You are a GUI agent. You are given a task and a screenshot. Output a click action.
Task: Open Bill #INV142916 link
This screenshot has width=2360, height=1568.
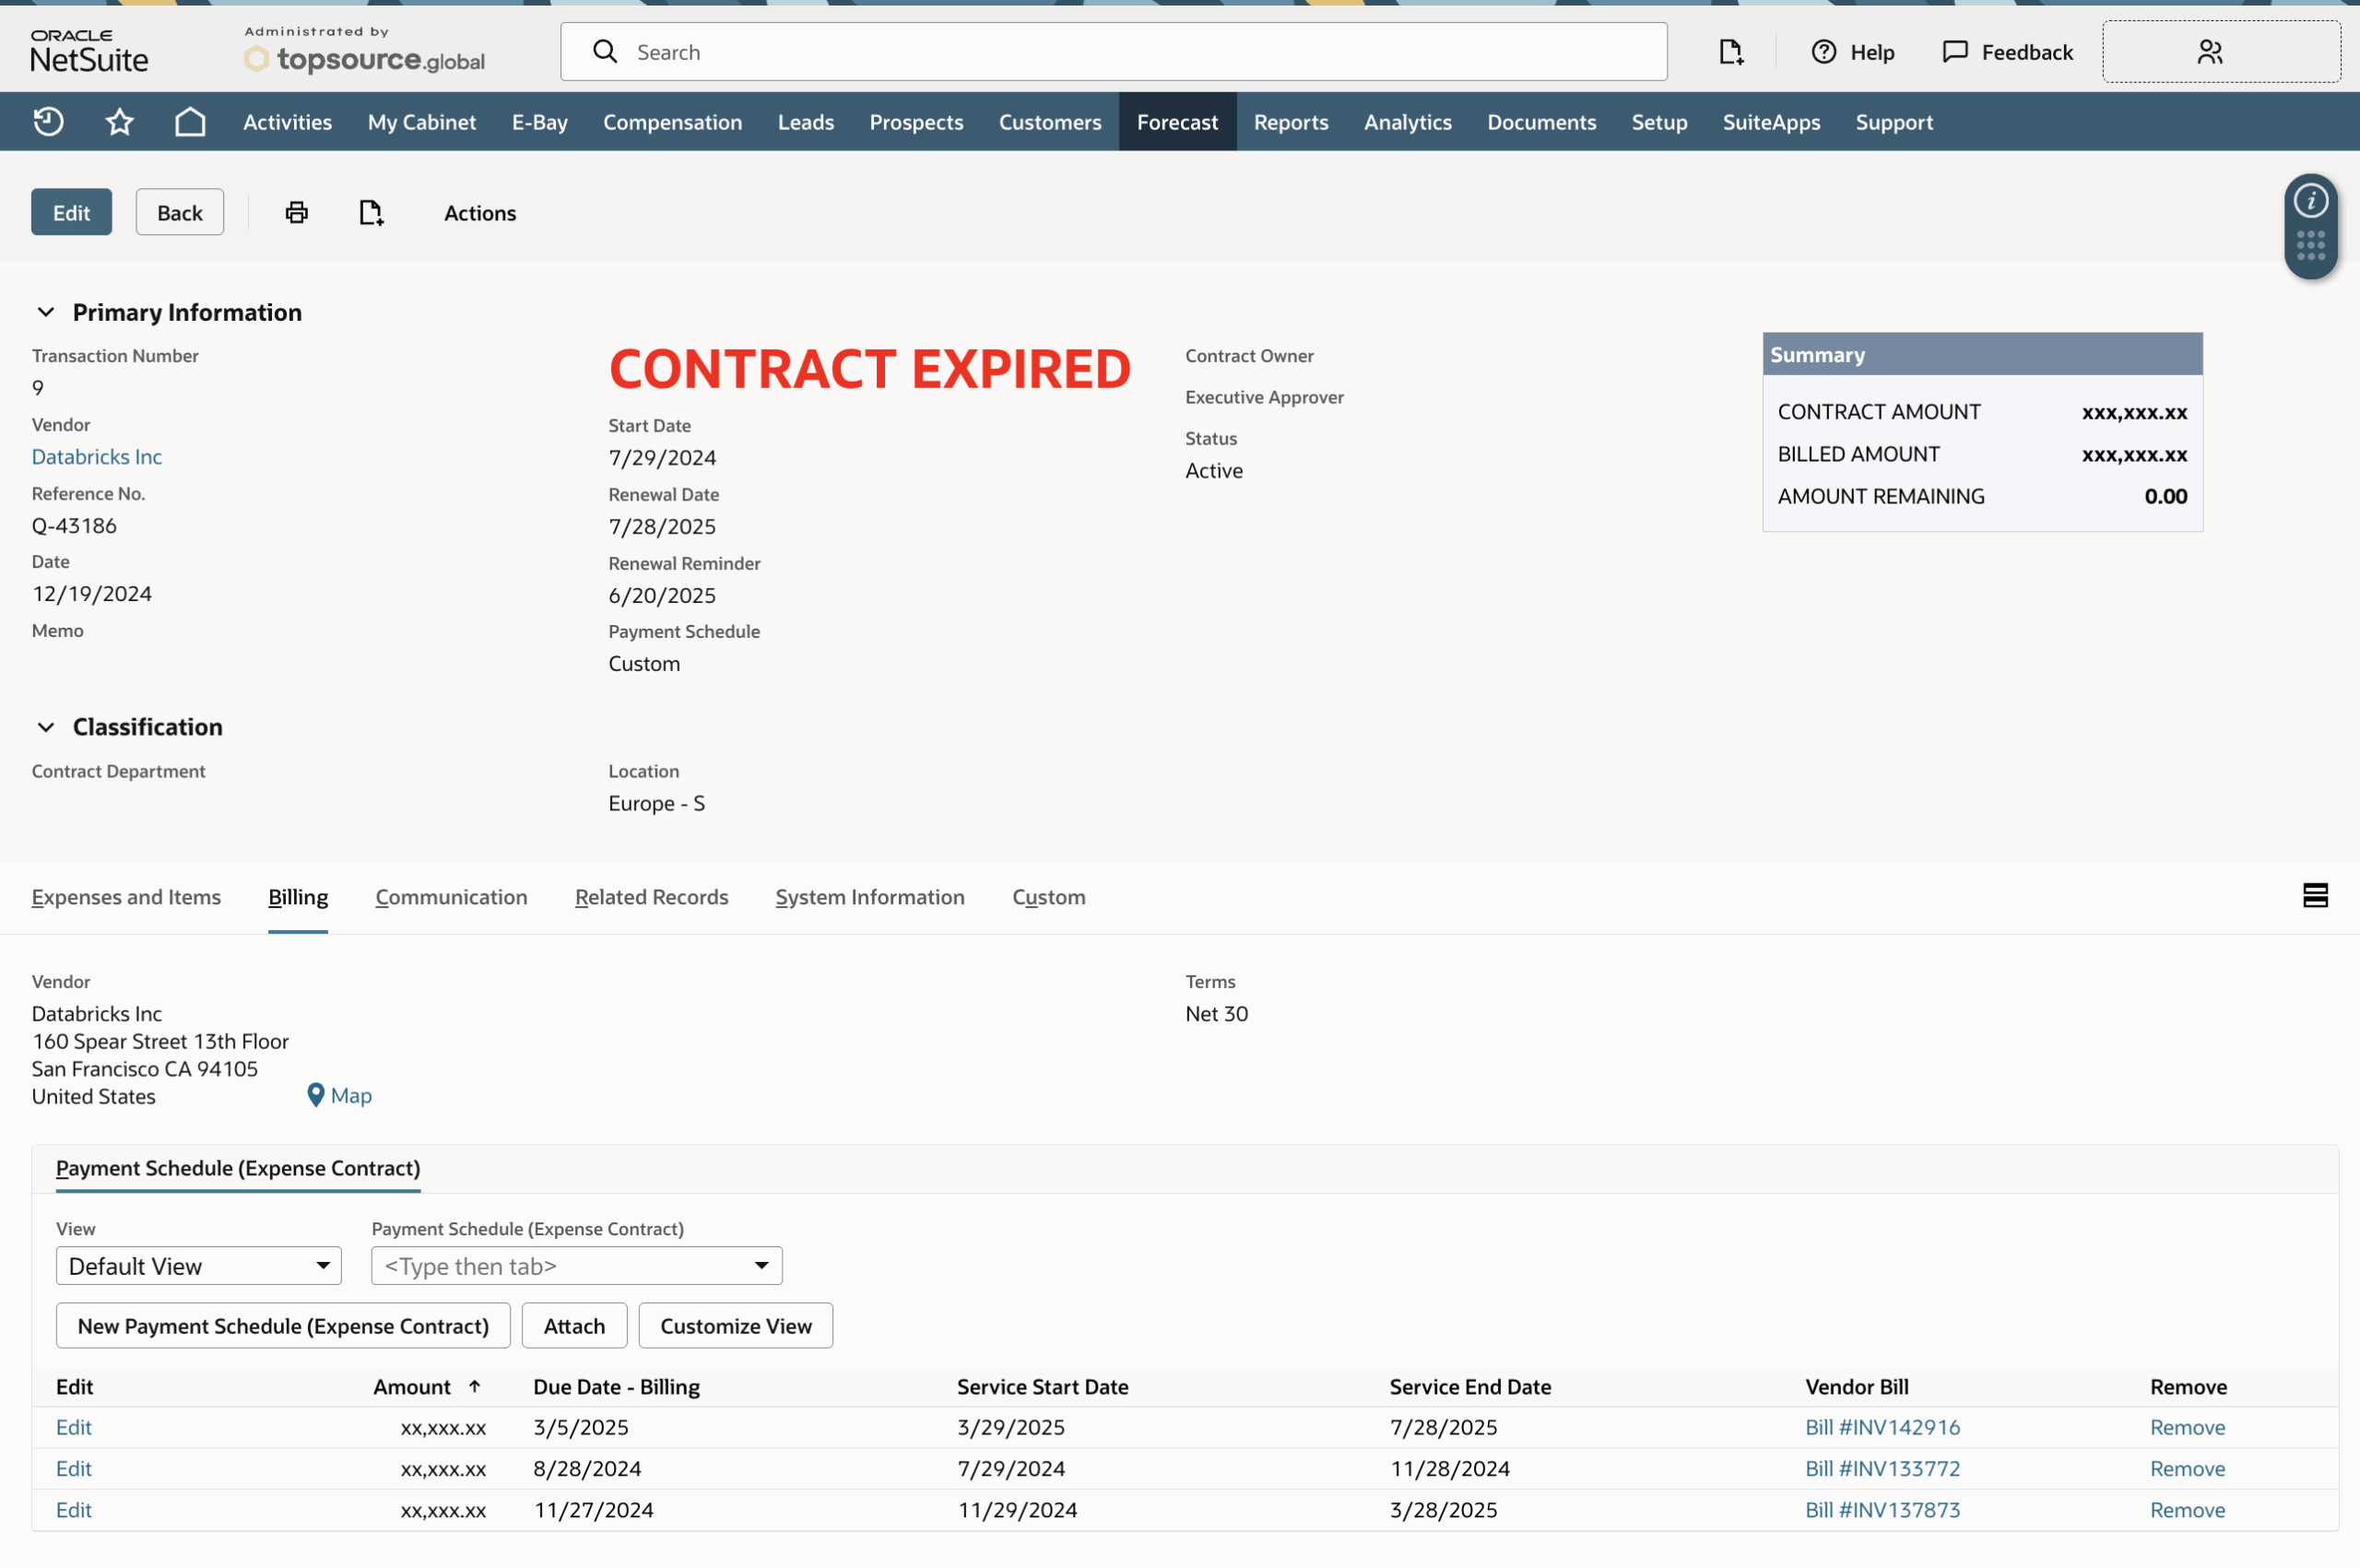point(1883,1428)
